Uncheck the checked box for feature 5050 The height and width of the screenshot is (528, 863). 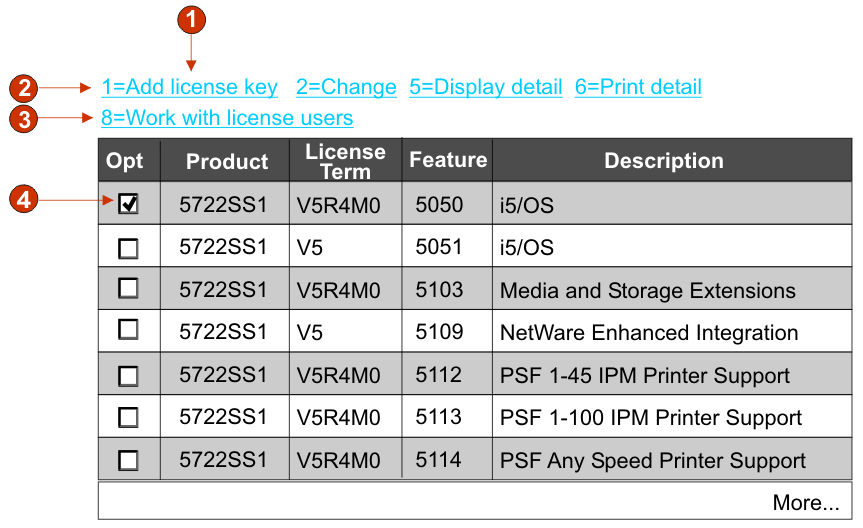click(128, 204)
